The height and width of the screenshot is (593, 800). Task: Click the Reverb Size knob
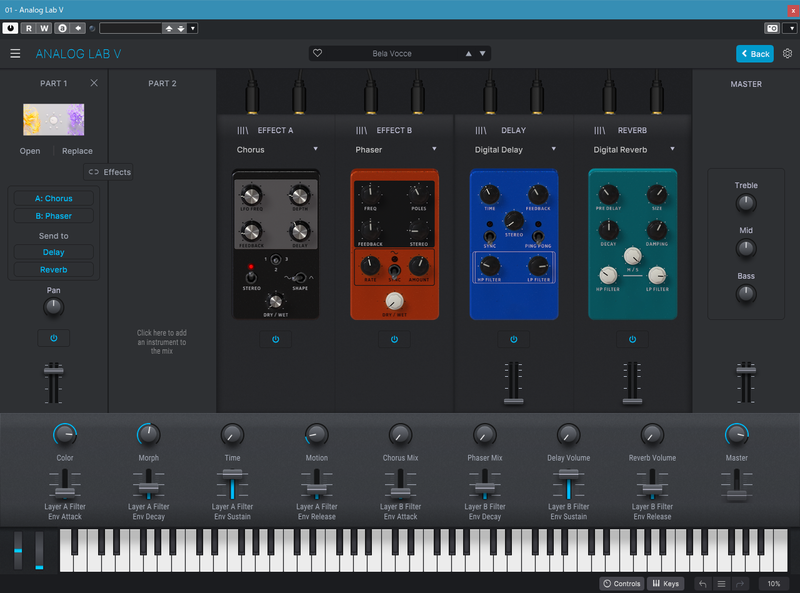pyautogui.click(x=657, y=194)
